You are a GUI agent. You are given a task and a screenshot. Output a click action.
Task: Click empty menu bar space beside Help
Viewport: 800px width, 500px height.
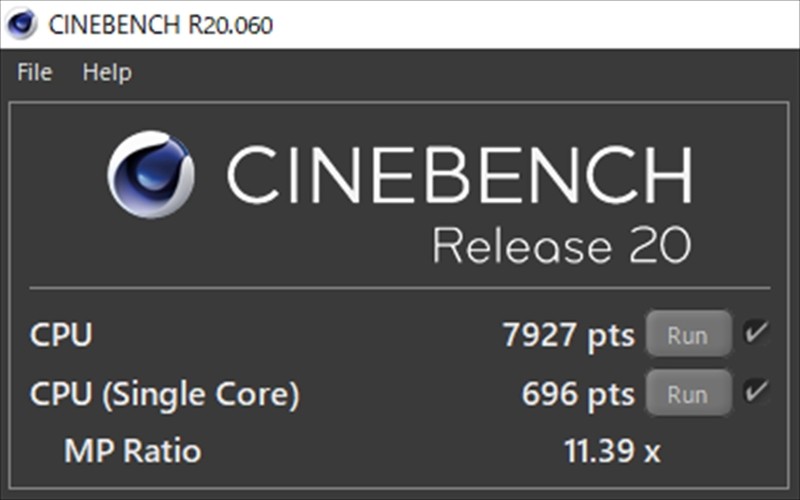(459, 72)
